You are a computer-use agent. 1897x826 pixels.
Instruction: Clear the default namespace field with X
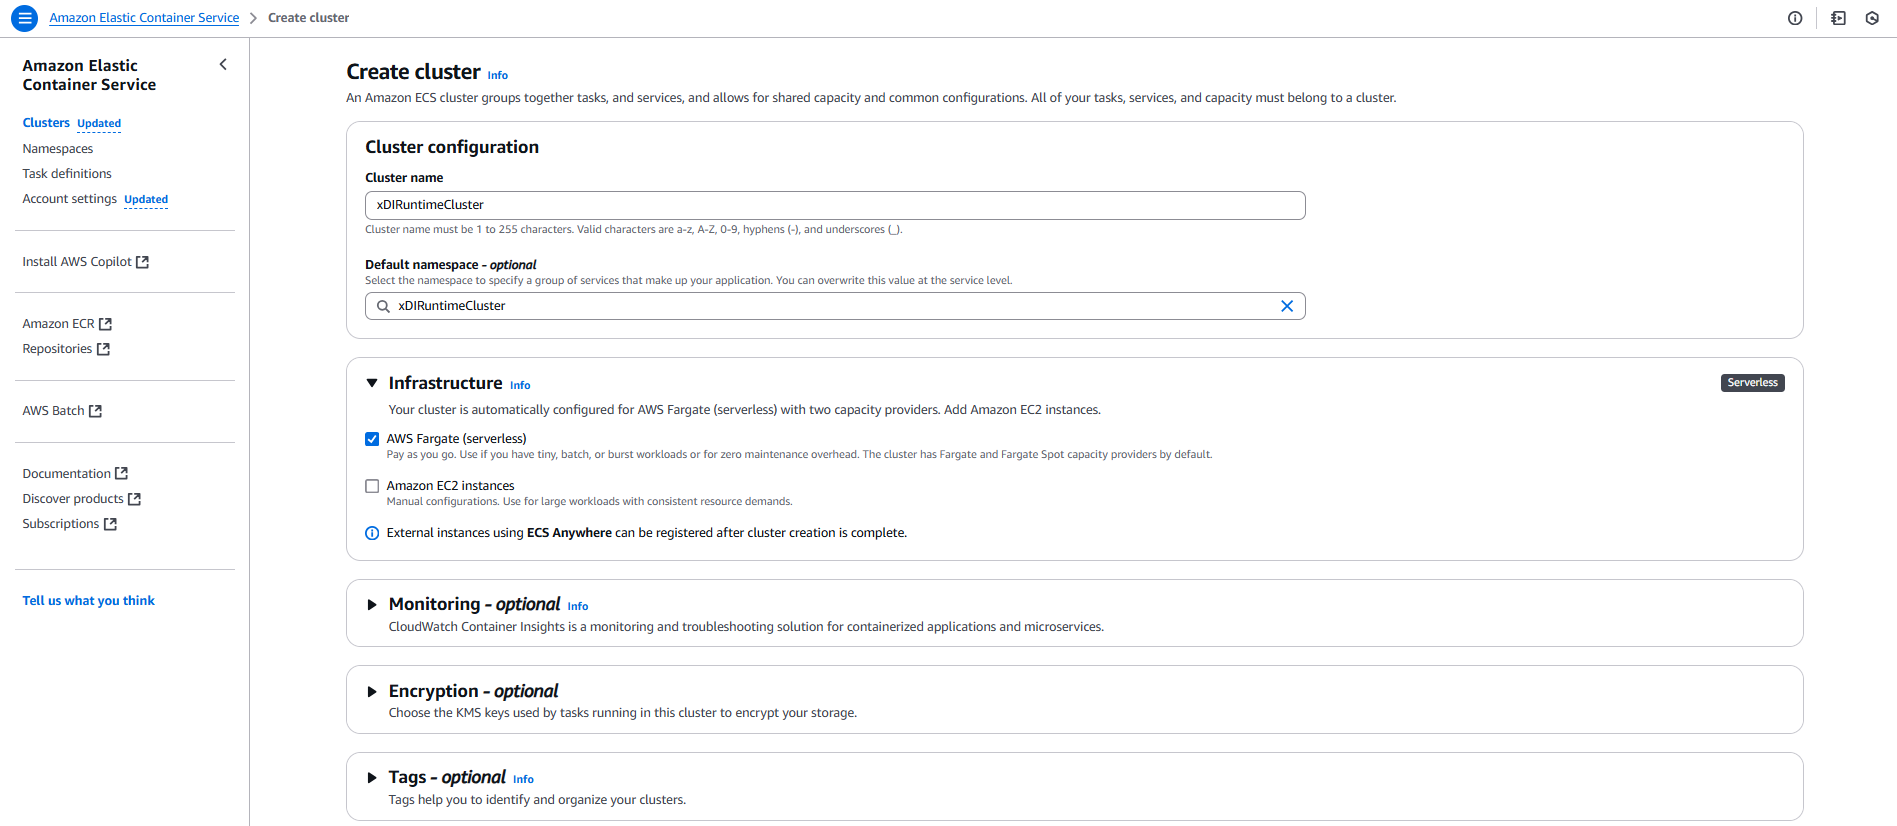point(1287,306)
